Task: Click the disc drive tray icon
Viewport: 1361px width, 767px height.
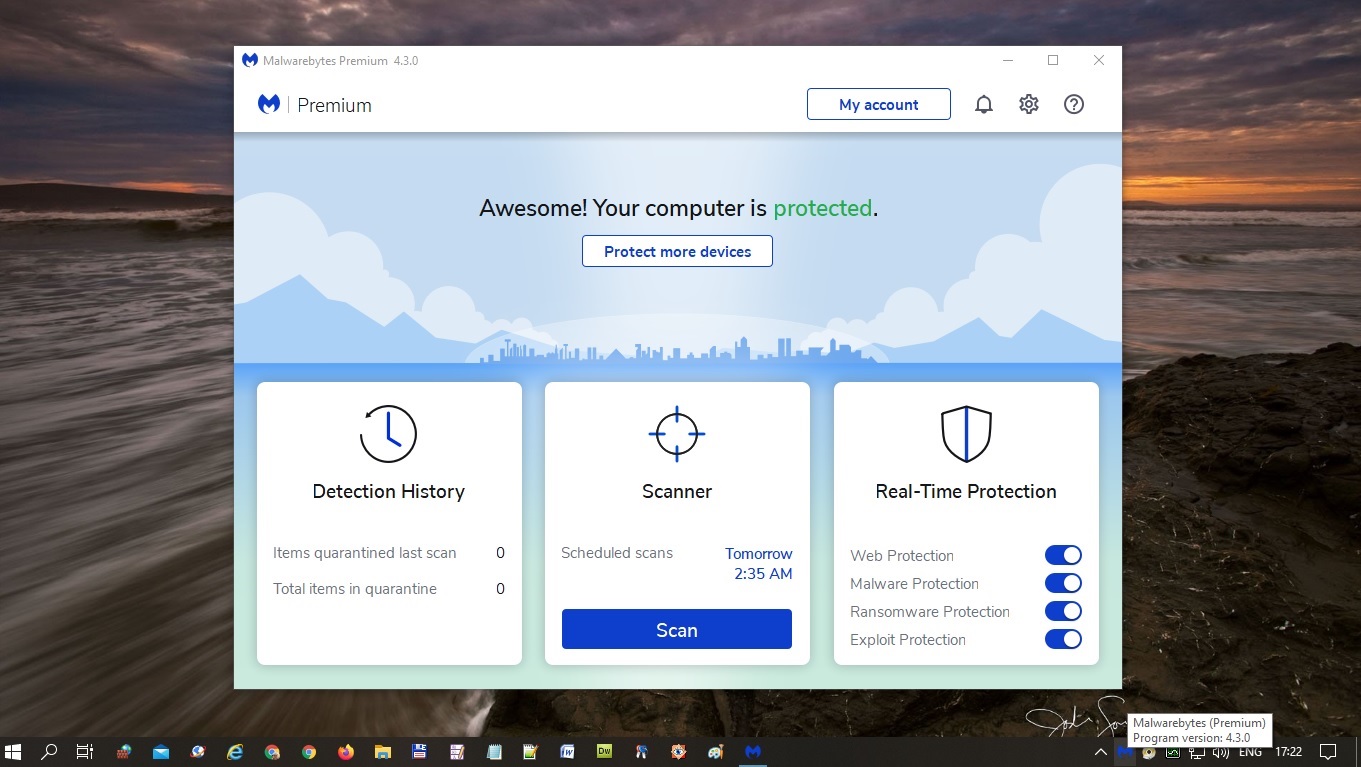Action: (x=1149, y=752)
